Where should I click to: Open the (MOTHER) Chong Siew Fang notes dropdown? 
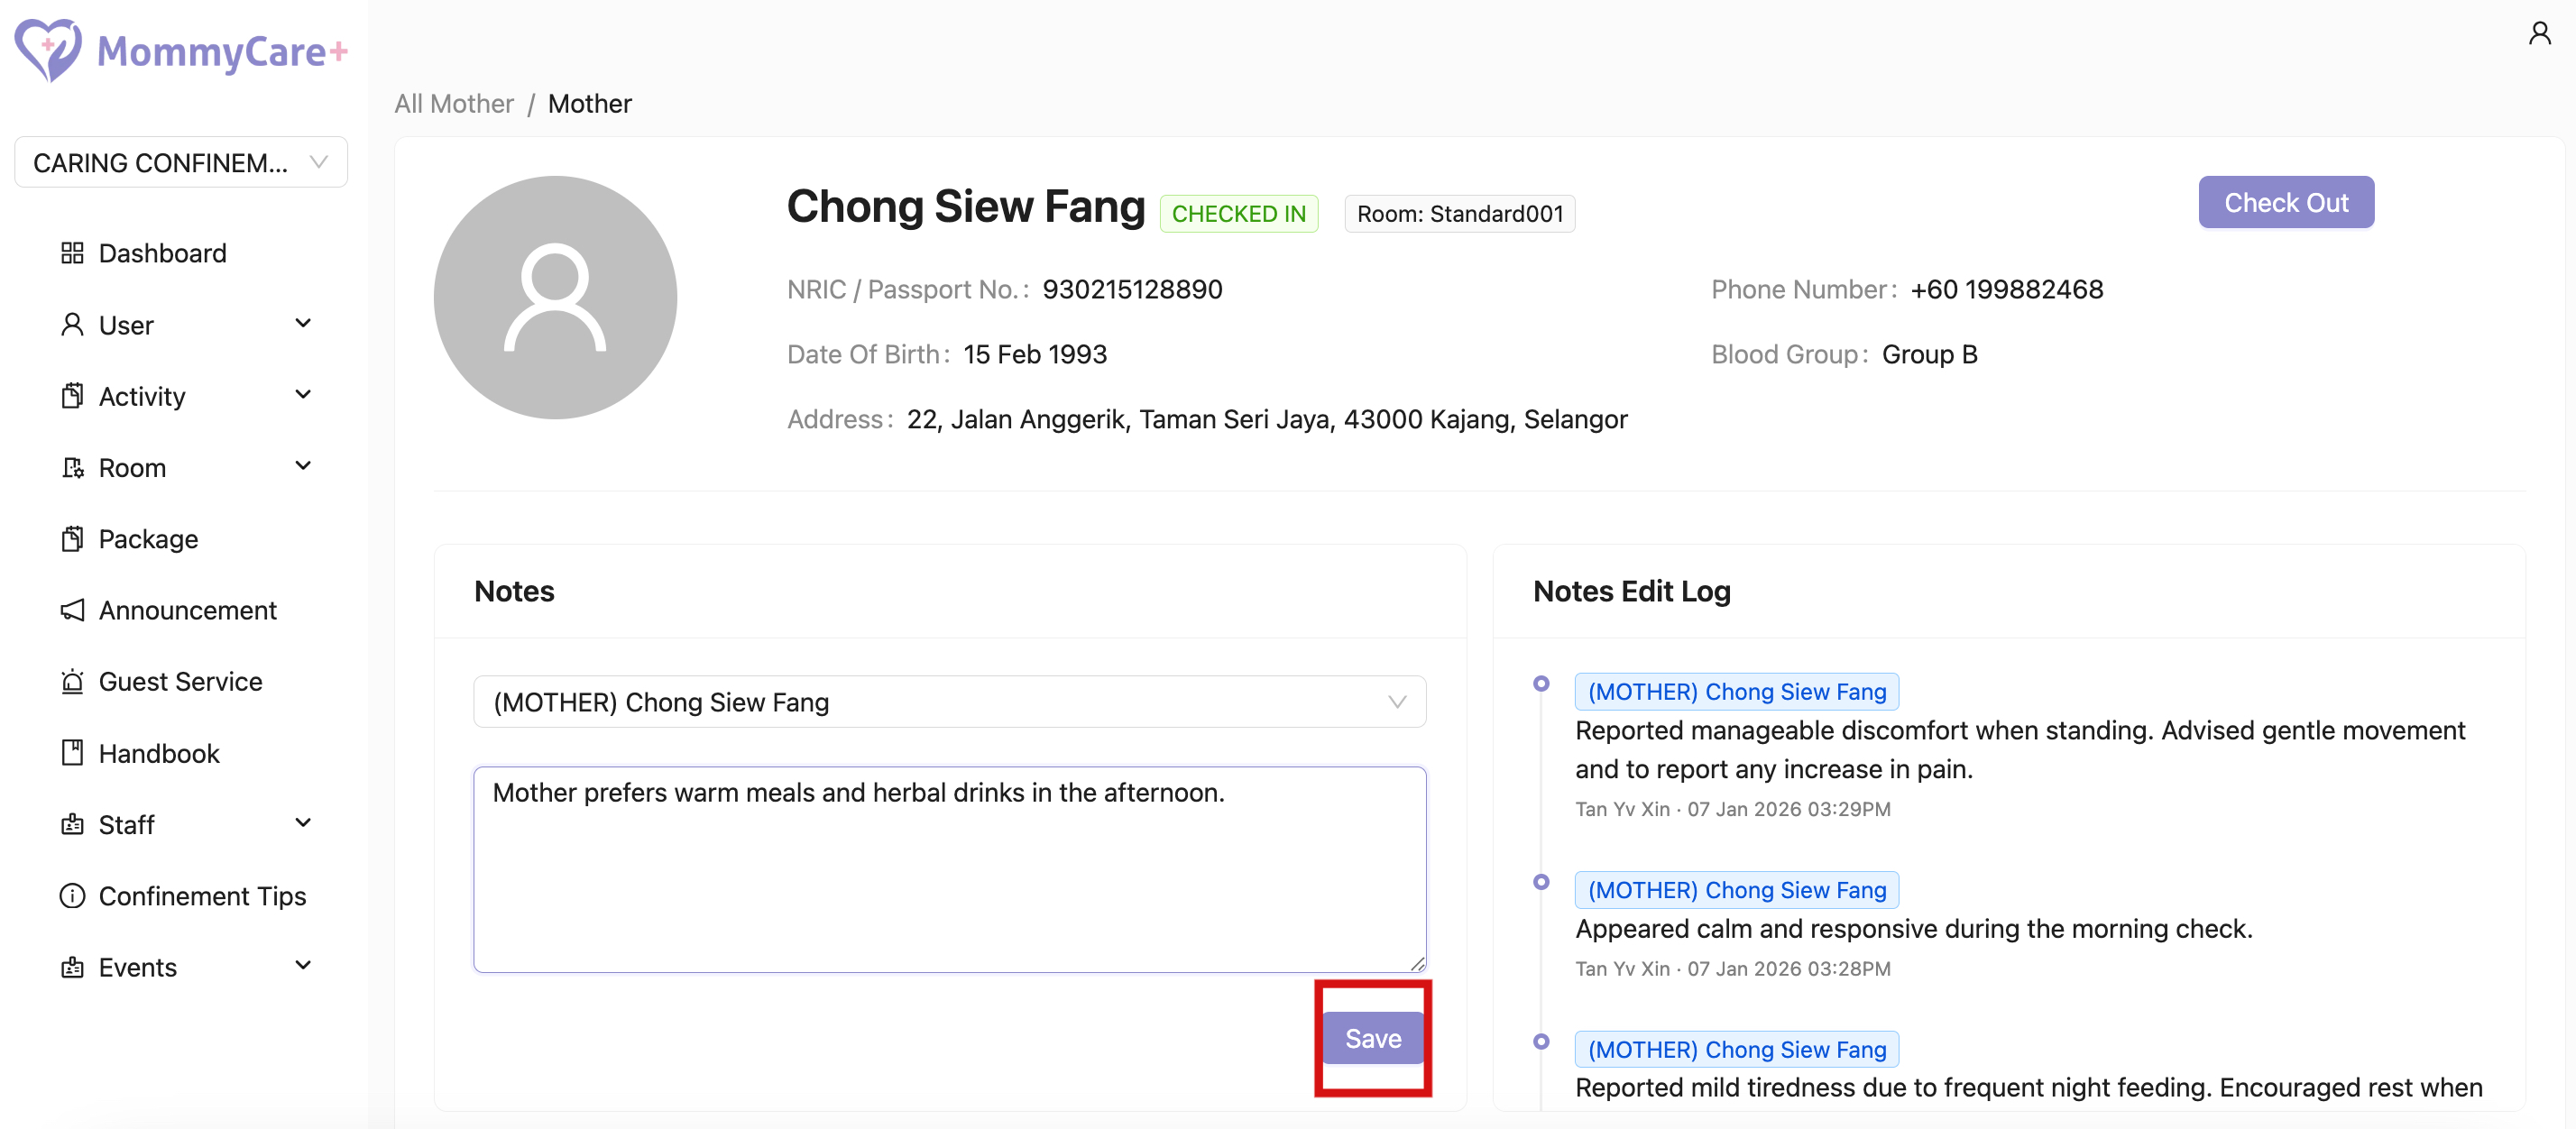(x=949, y=702)
